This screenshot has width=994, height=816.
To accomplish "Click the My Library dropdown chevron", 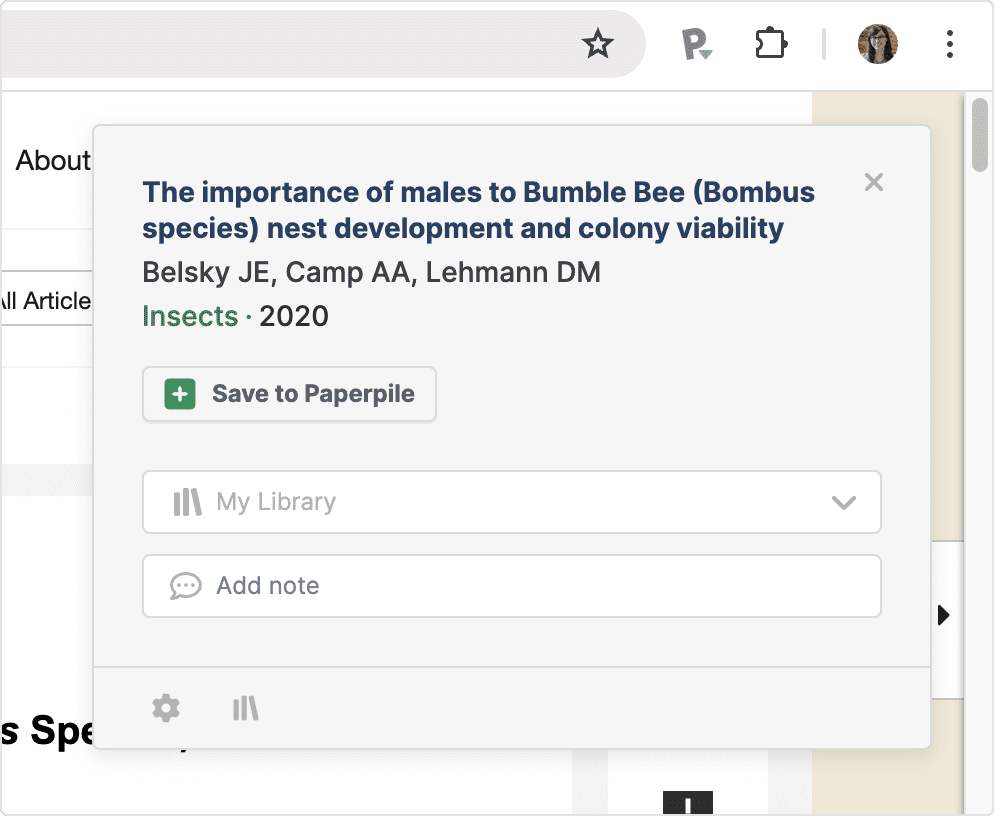I will point(844,502).
